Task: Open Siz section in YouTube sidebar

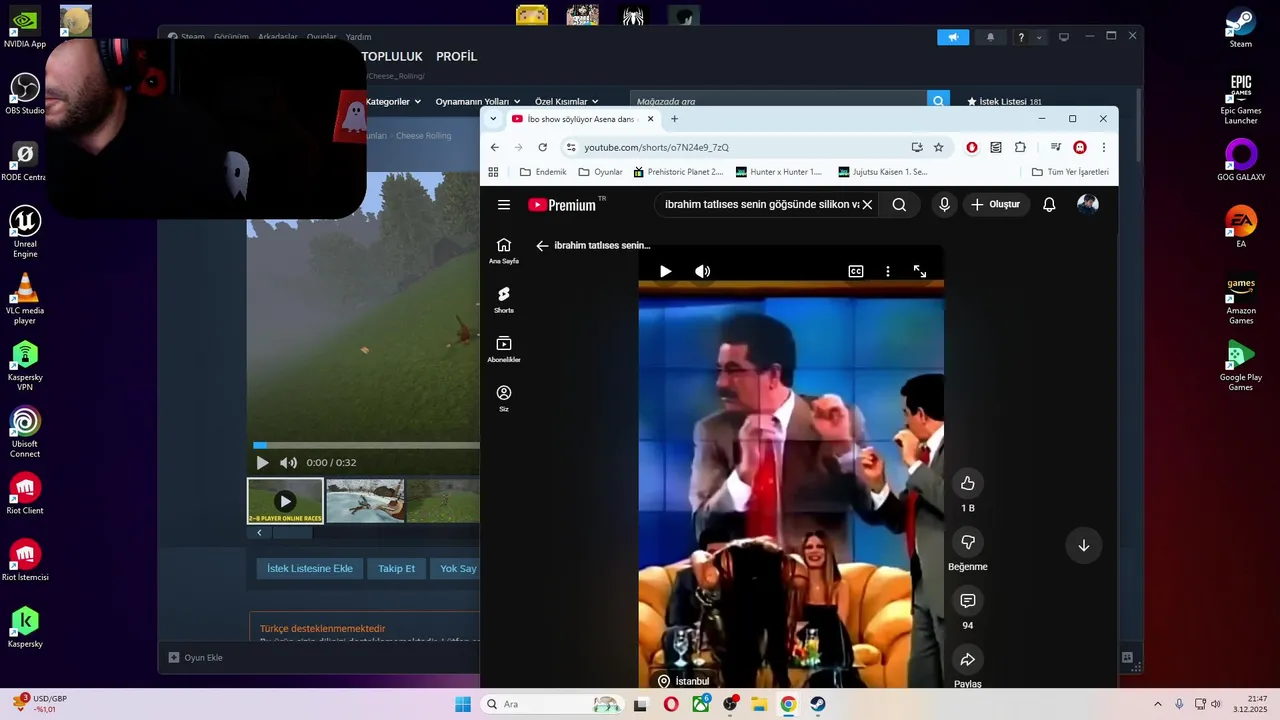Action: pyautogui.click(x=504, y=399)
